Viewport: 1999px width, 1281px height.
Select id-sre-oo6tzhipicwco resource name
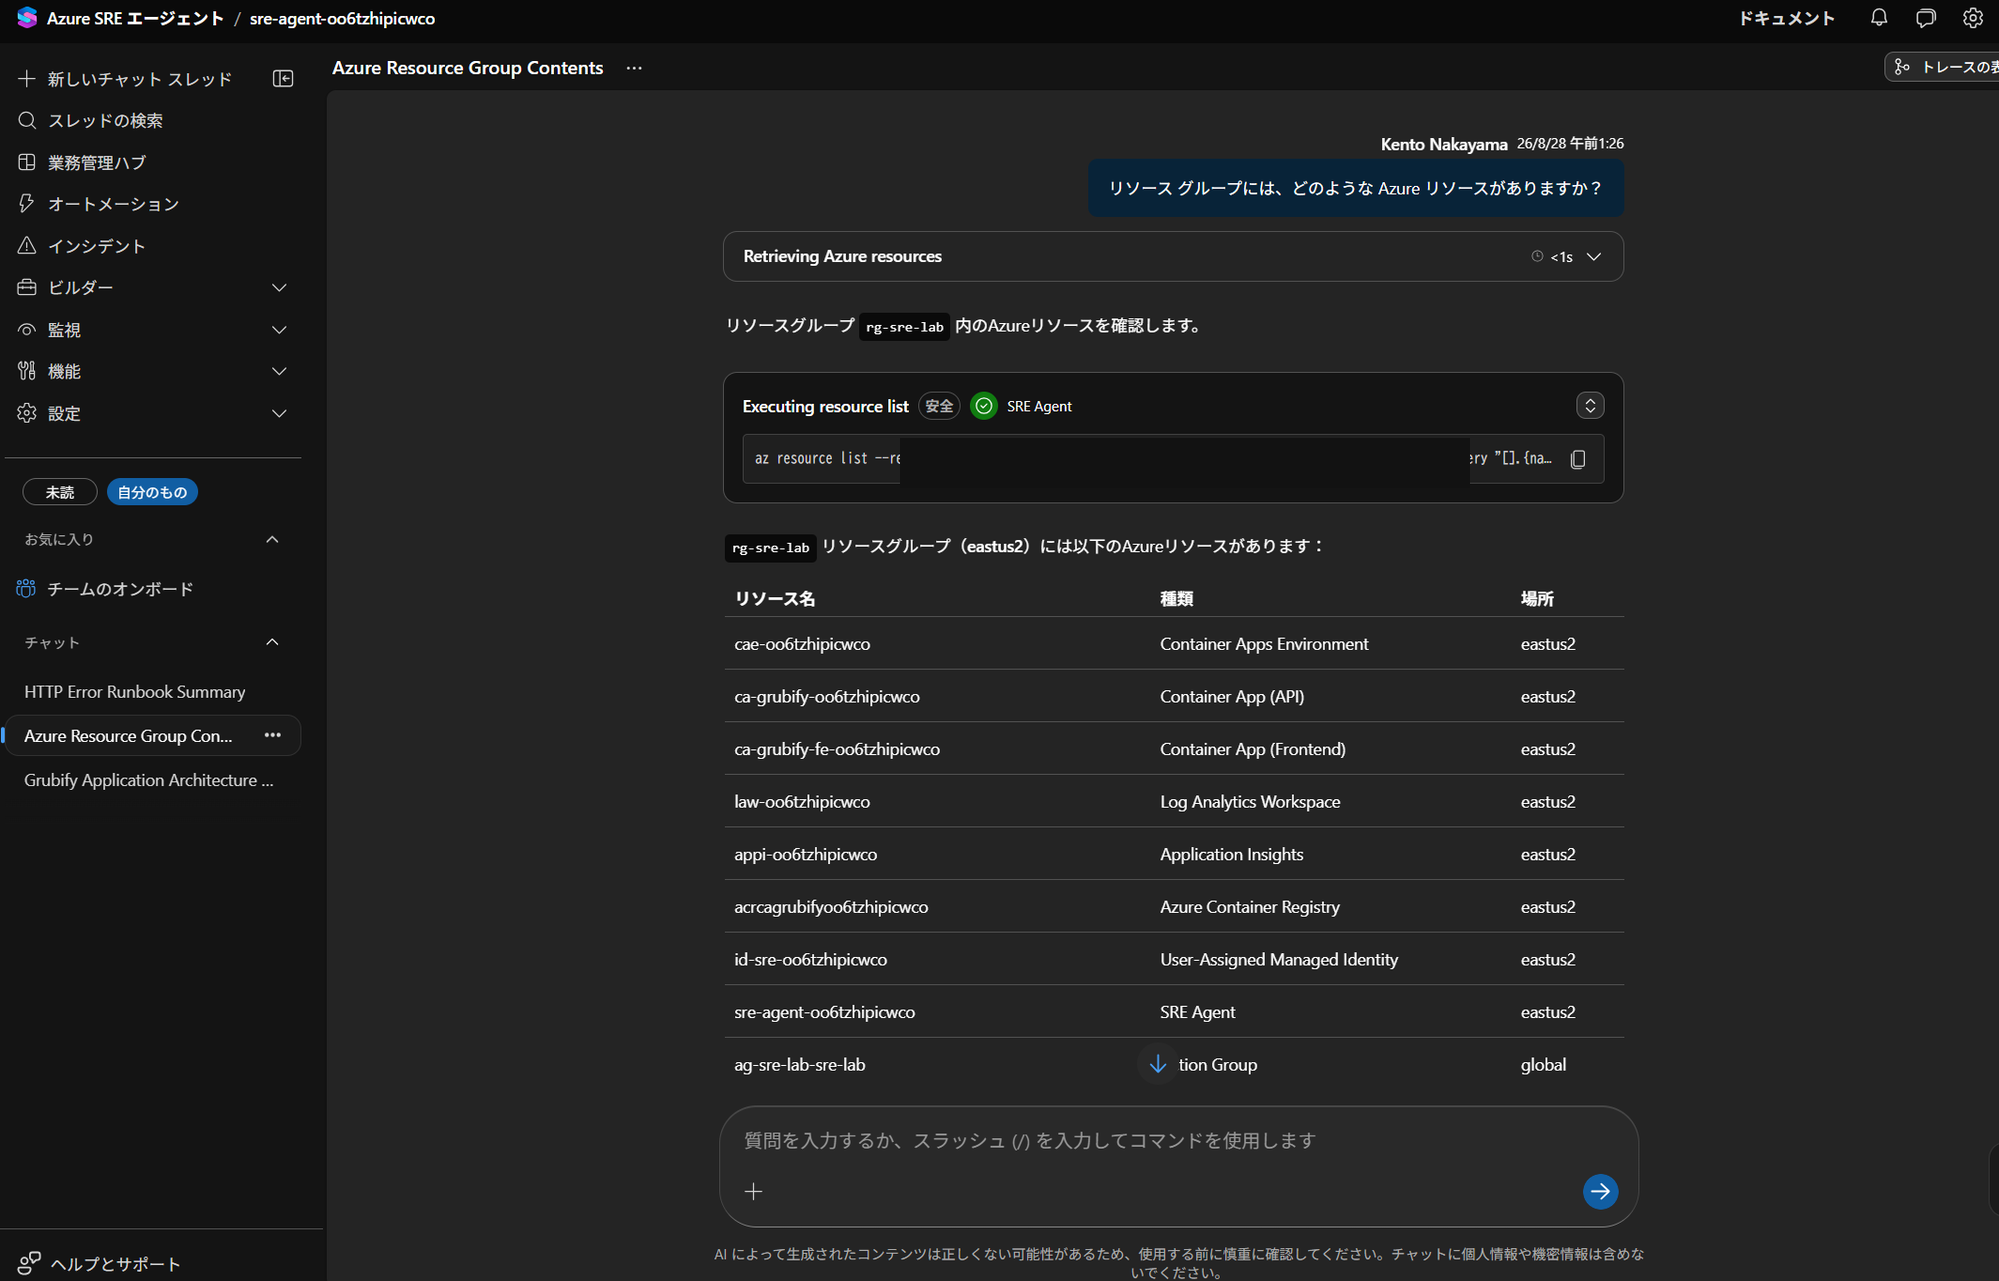[x=810, y=960]
